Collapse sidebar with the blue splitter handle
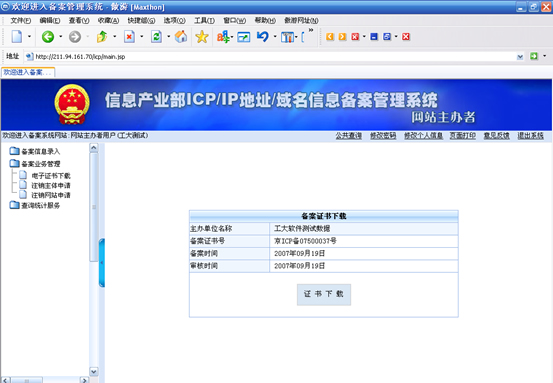The width and height of the screenshot is (553, 383). click(102, 263)
